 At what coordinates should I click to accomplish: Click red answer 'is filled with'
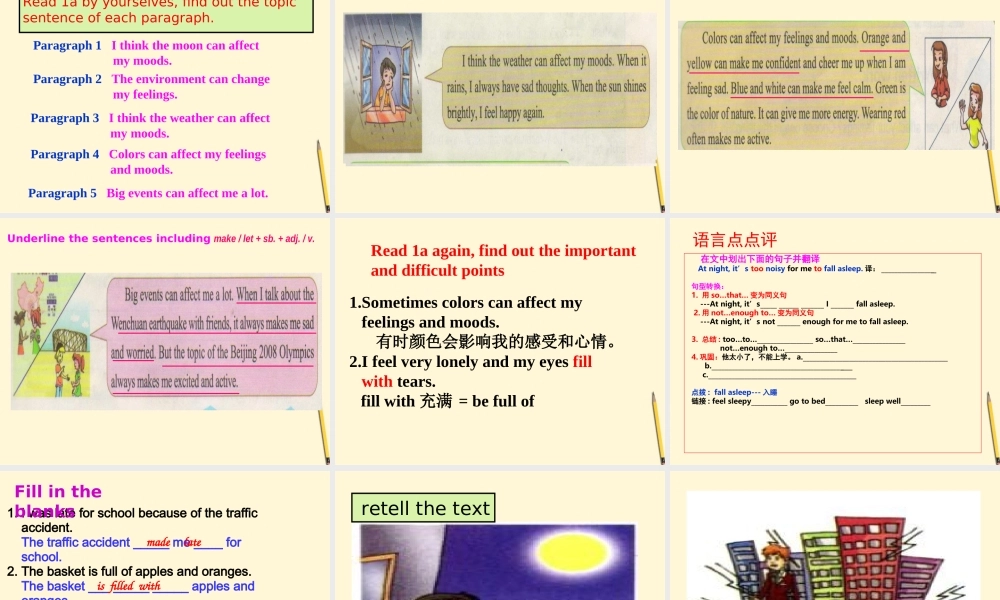(x=128, y=586)
